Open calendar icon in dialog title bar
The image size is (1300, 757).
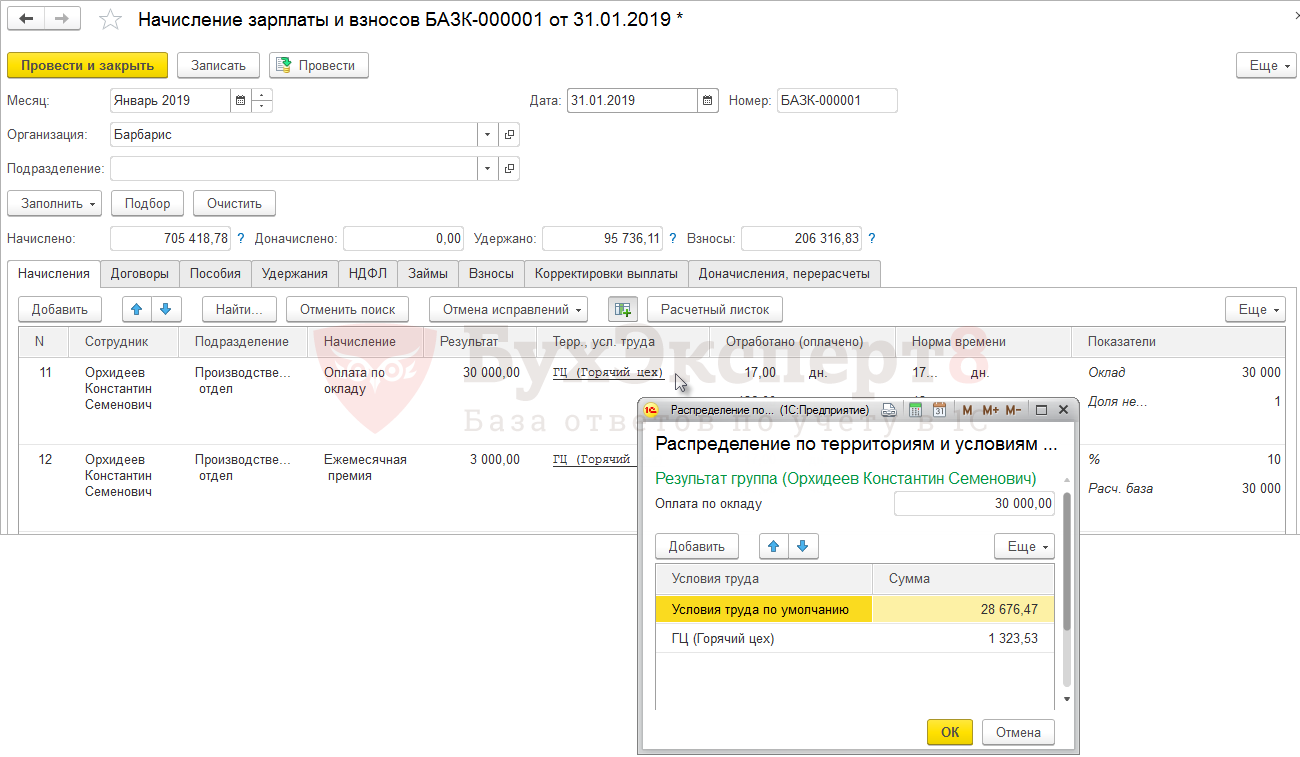coord(939,410)
